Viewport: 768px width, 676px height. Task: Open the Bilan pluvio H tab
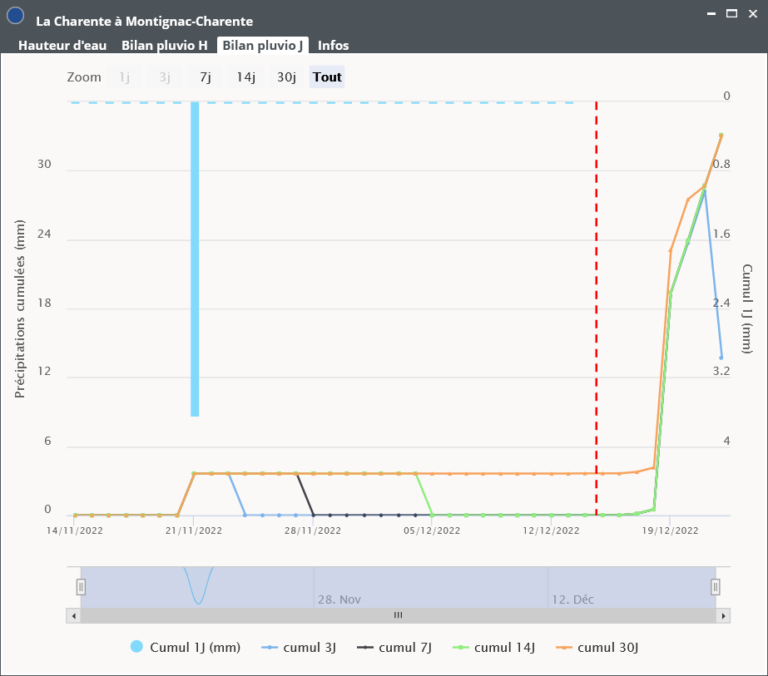[164, 45]
